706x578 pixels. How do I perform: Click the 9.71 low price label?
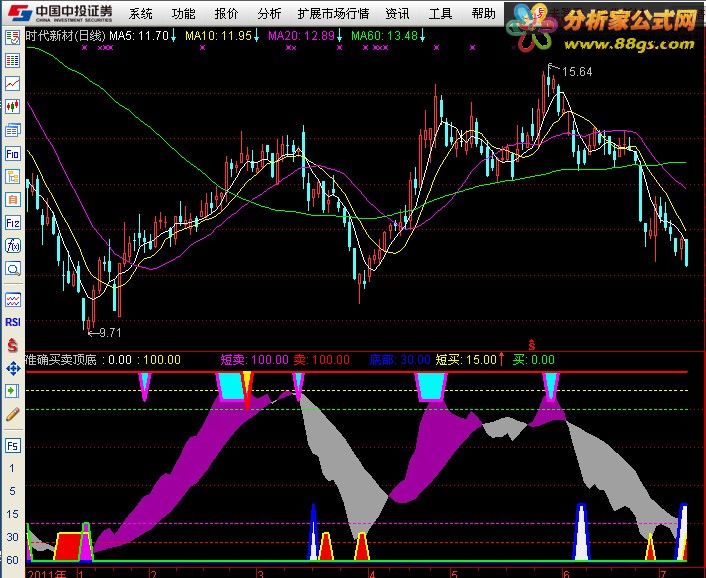click(110, 333)
